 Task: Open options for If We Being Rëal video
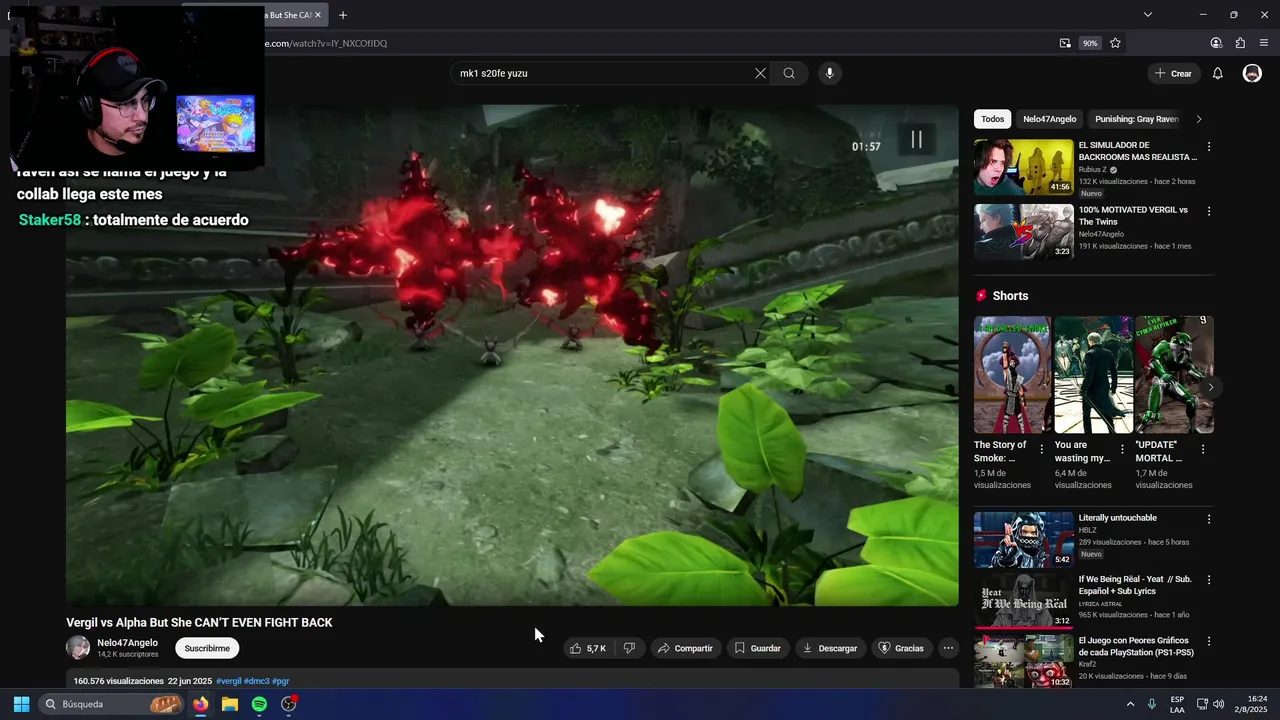[x=1208, y=580]
